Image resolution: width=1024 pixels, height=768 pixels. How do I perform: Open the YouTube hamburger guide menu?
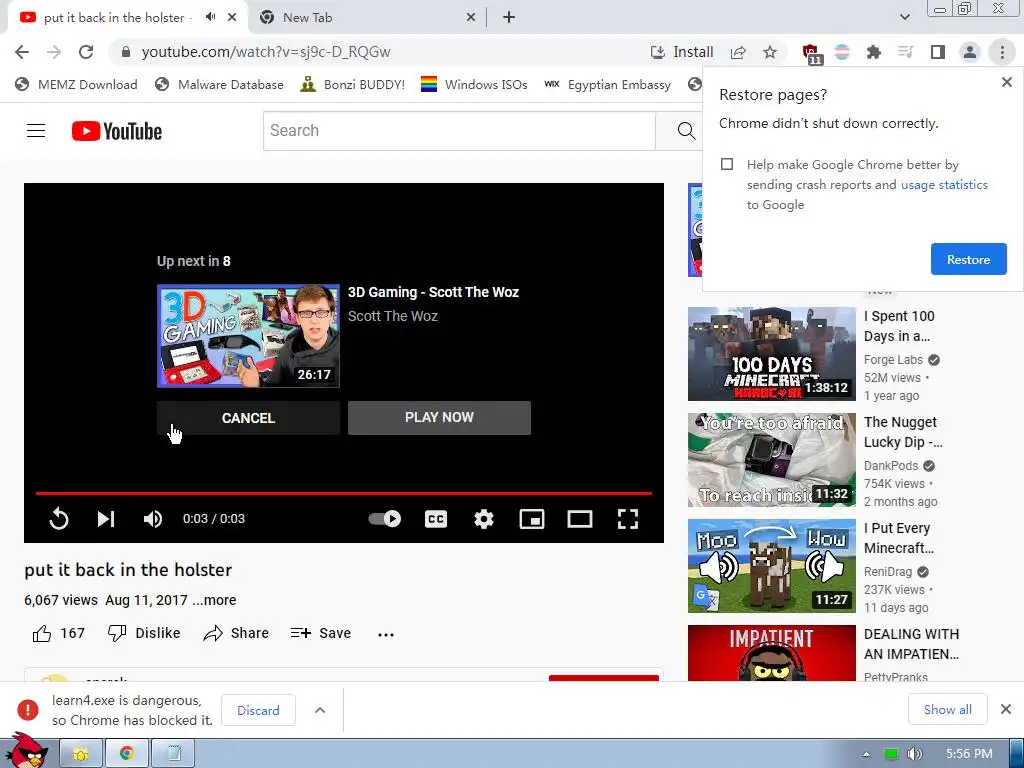pyautogui.click(x=36, y=131)
